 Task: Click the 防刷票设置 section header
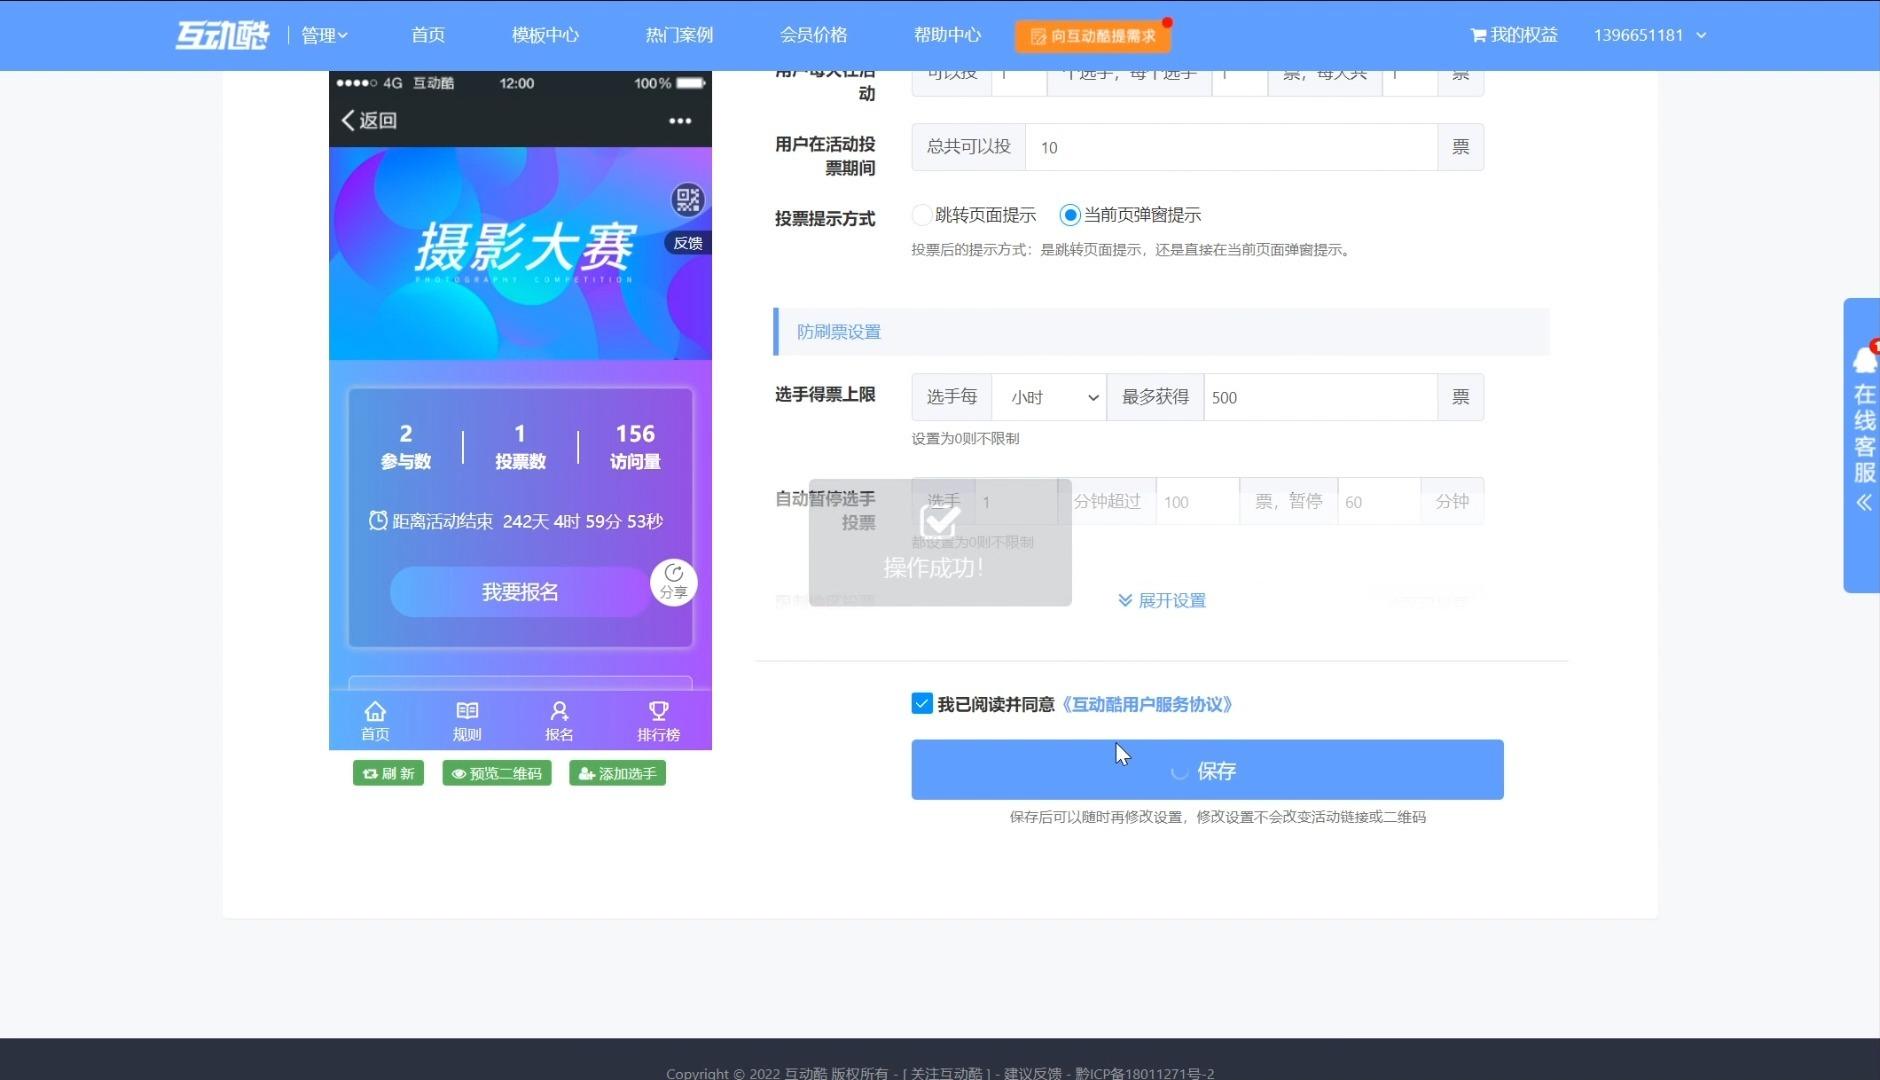tap(1161, 332)
